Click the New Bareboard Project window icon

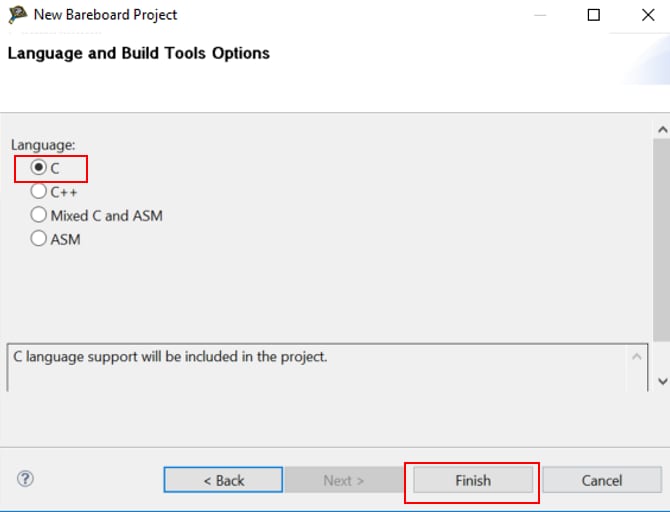(x=17, y=15)
